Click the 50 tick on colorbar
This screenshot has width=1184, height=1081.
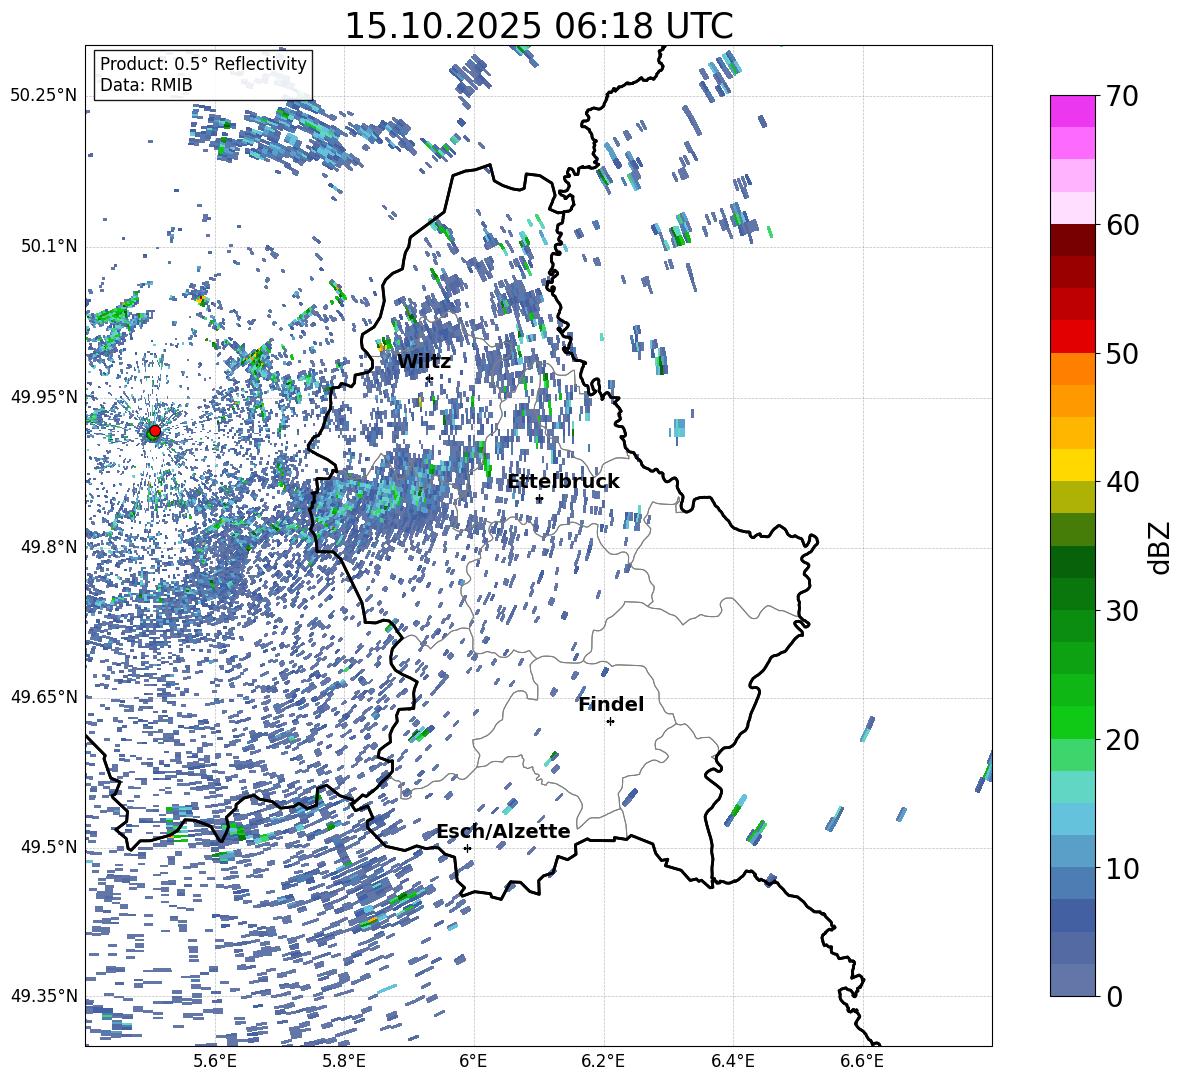(1121, 353)
